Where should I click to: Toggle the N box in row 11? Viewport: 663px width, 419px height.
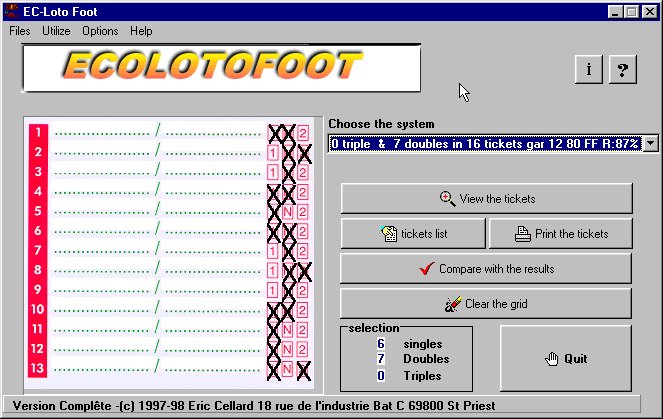[x=288, y=329]
